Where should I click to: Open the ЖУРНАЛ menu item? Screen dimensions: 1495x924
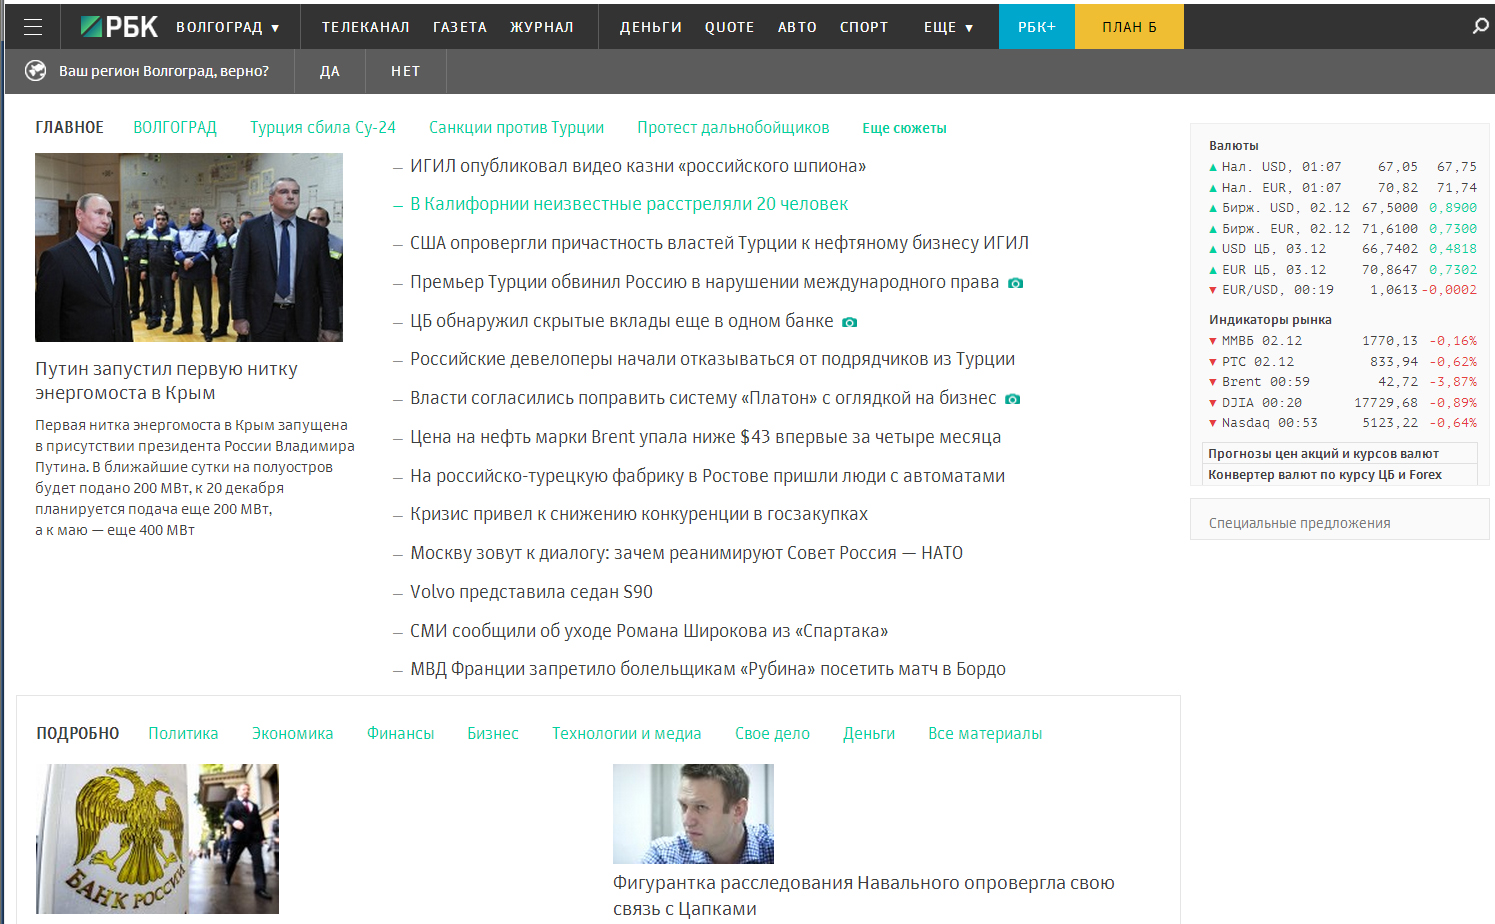(x=542, y=27)
